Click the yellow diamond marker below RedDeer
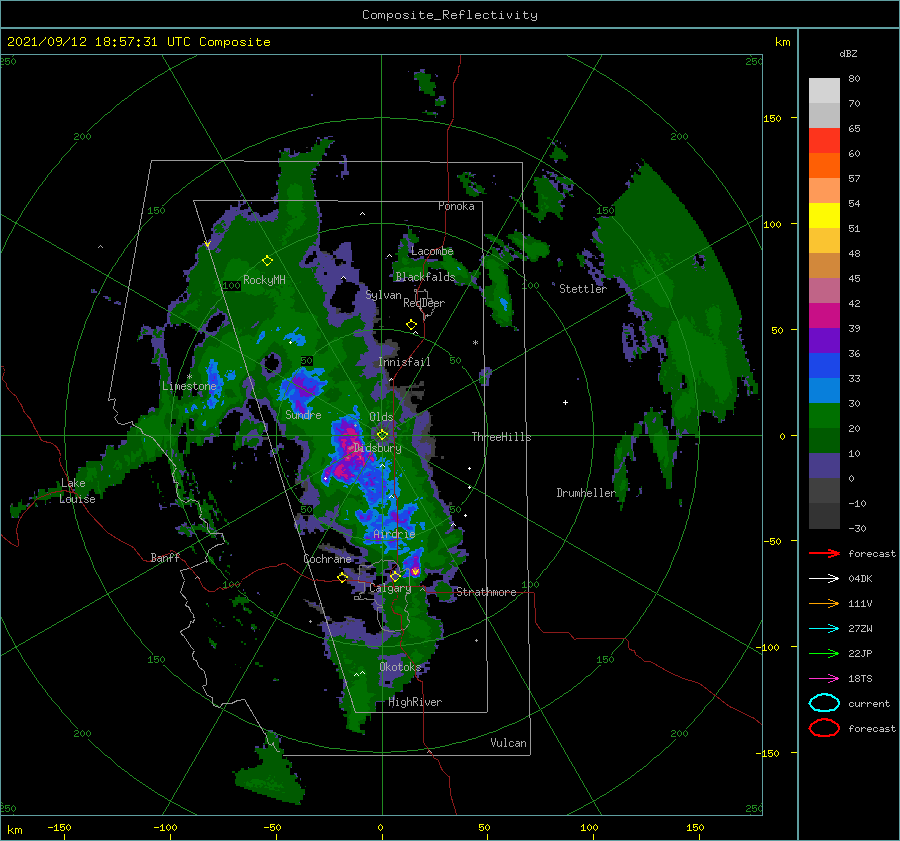The image size is (900, 841). coord(411,325)
